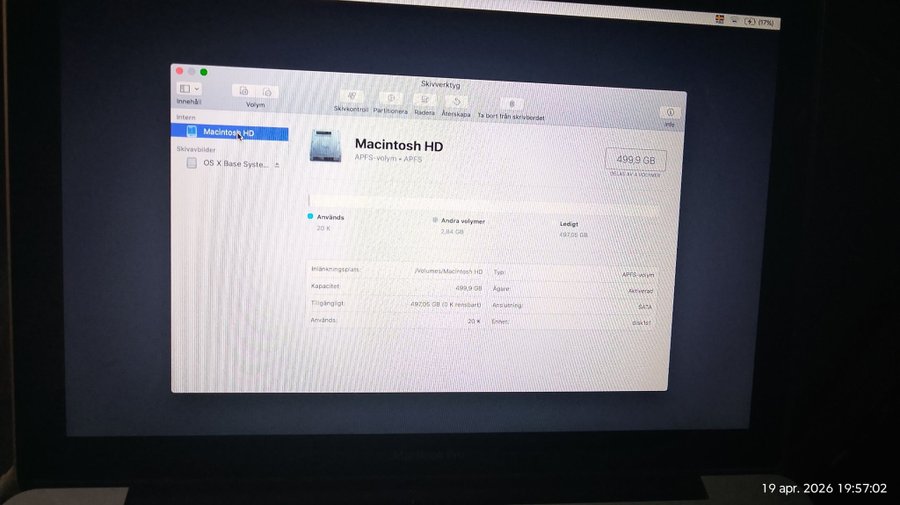
Task: Click the blue Används legend dot
Action: (311, 216)
